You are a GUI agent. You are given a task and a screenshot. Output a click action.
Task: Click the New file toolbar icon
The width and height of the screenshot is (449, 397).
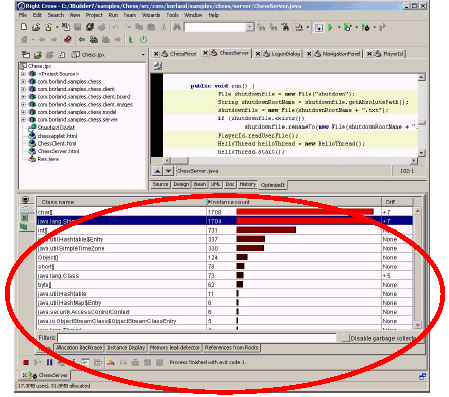click(x=24, y=27)
